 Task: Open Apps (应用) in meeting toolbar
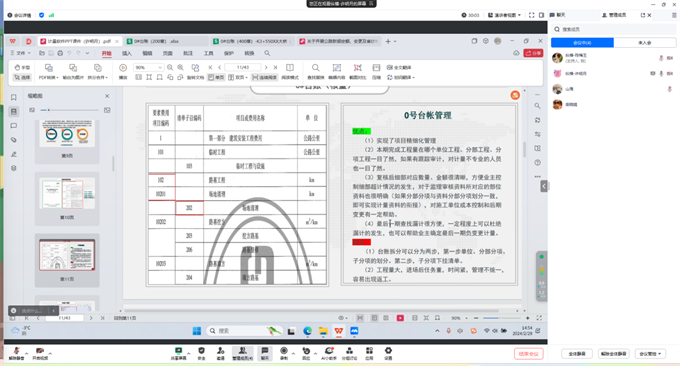tap(369, 353)
